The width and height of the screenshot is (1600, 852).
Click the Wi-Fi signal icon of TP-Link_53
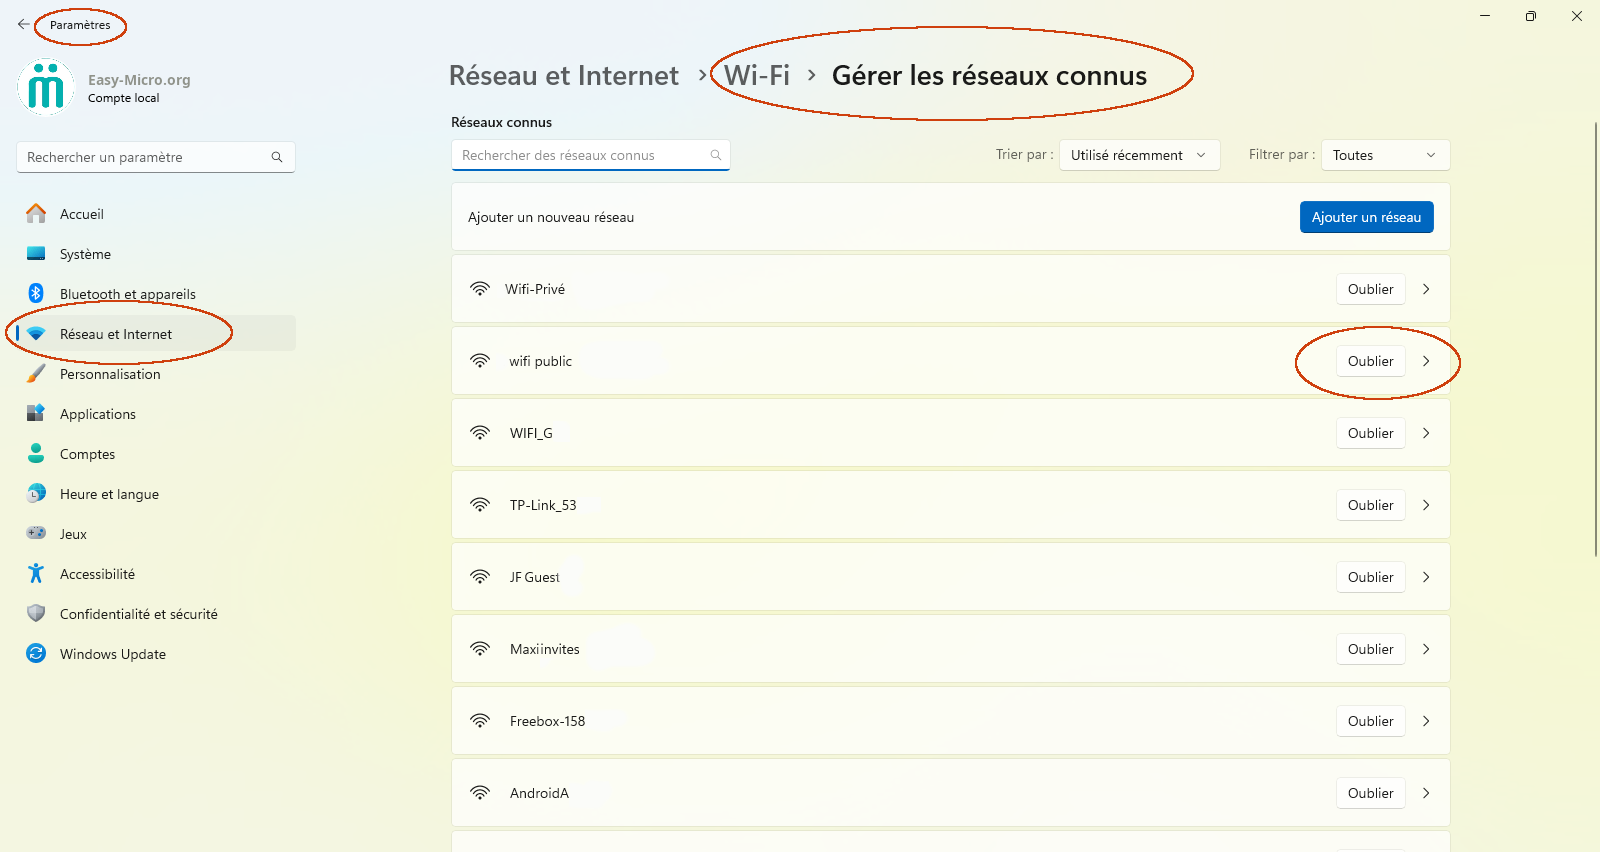pos(480,505)
